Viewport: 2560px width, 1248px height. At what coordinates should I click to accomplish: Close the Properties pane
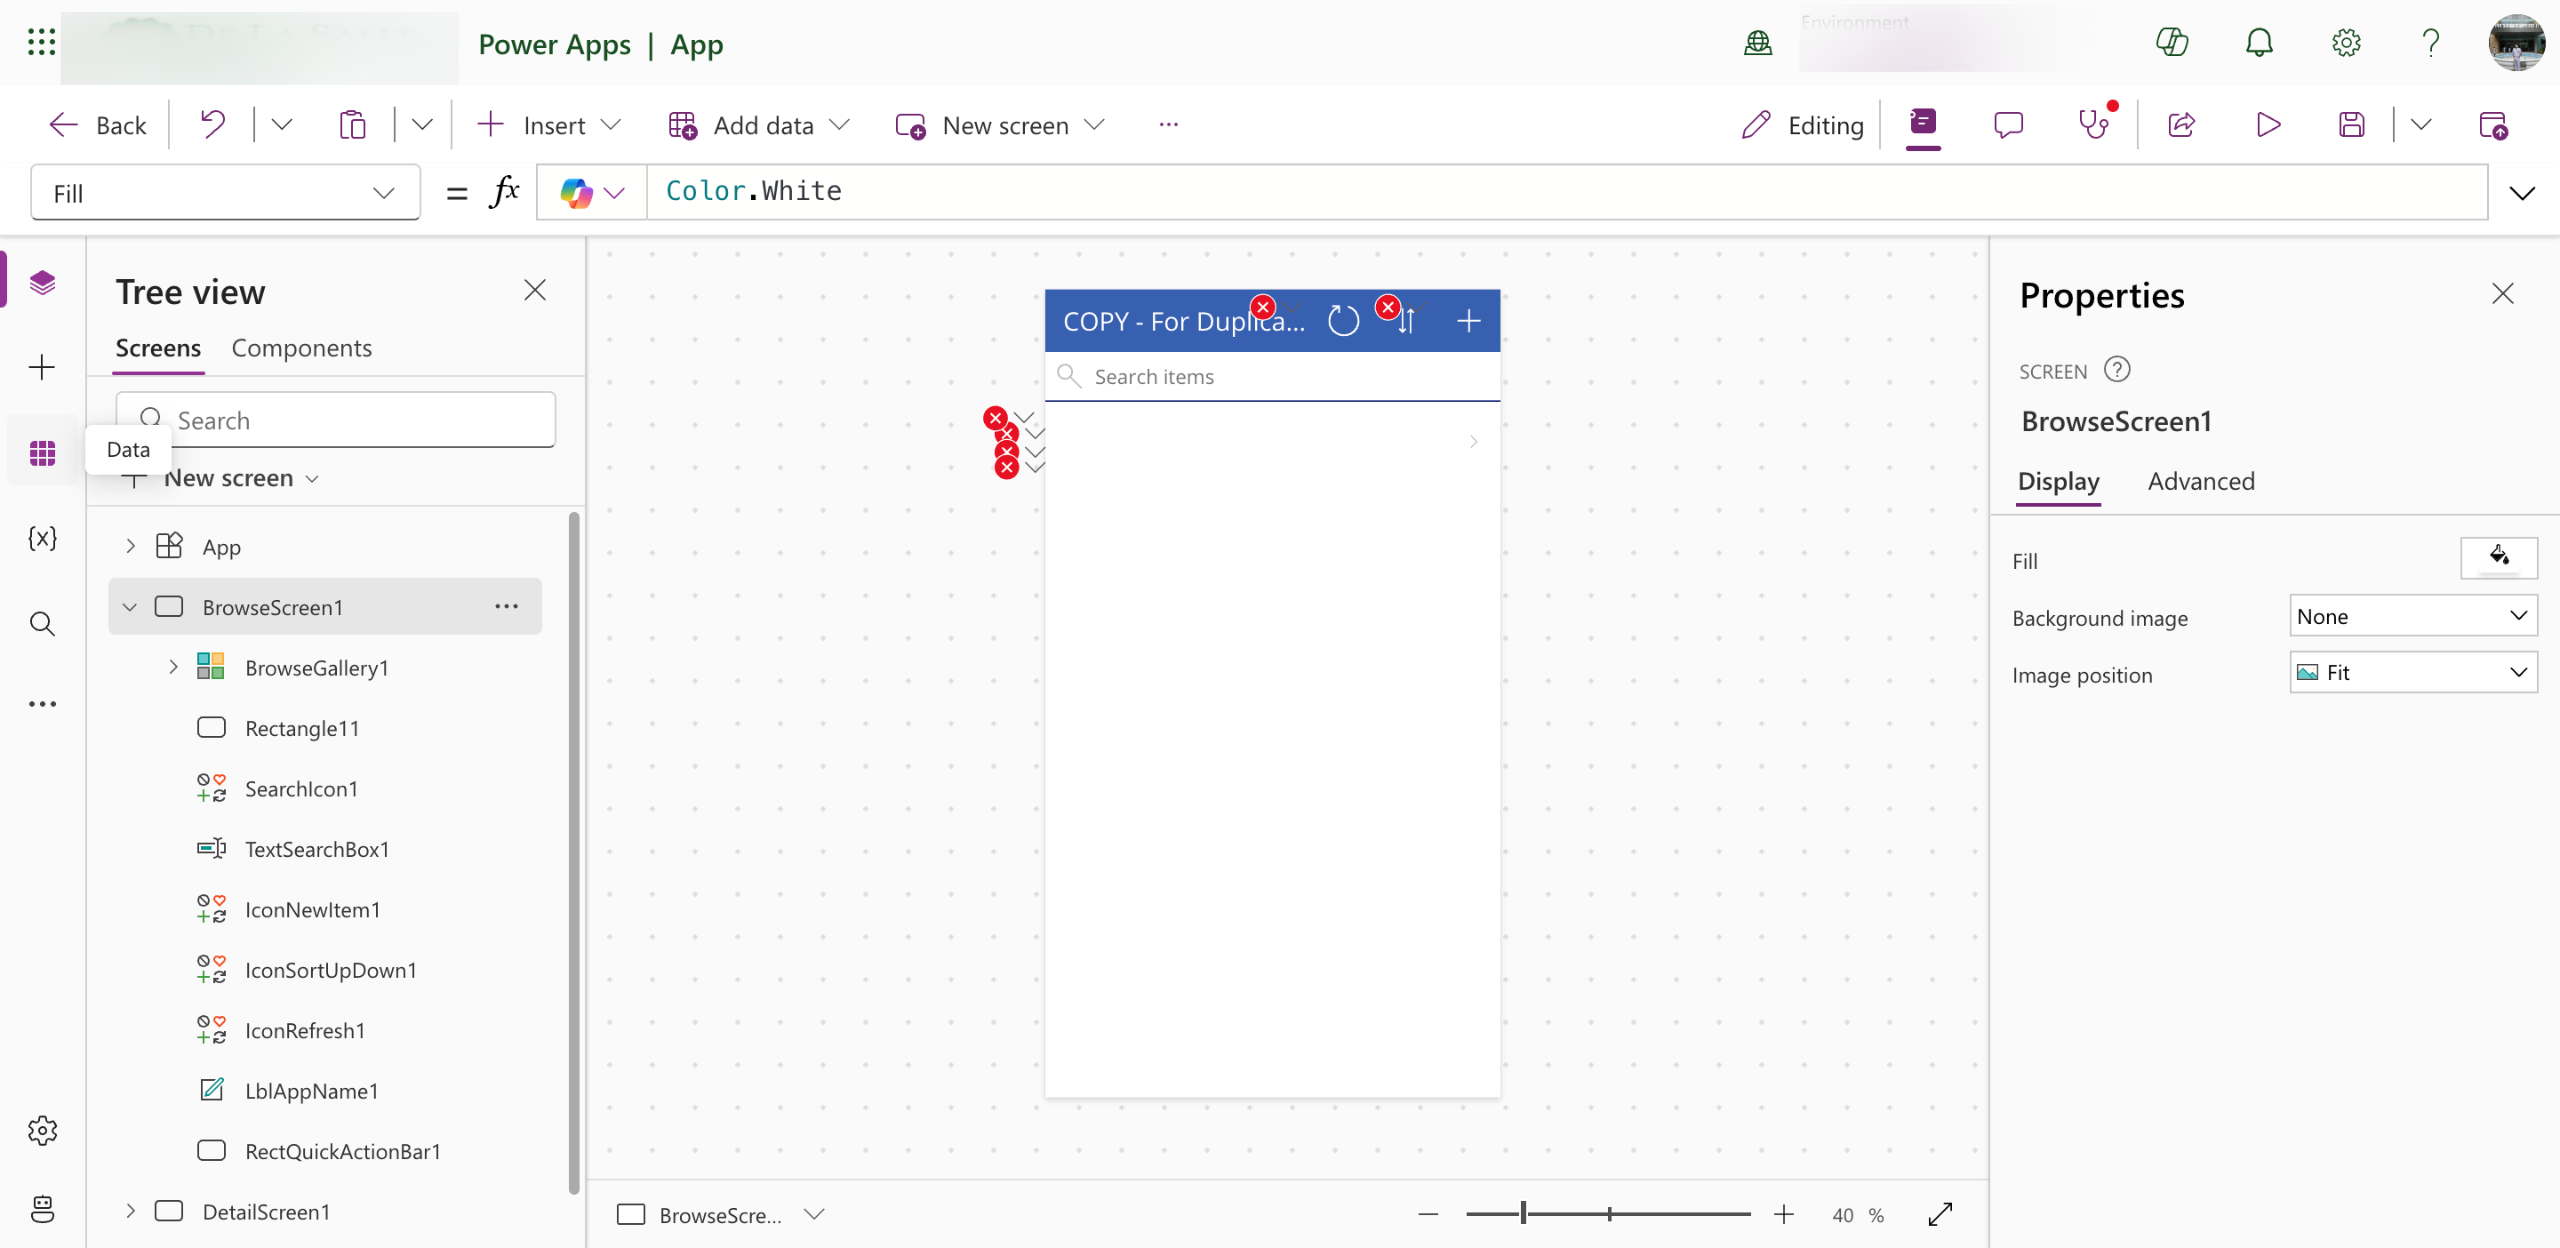point(2502,293)
